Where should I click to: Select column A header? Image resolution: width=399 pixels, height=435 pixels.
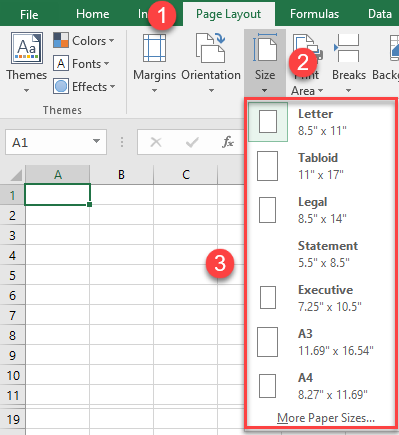[57, 175]
